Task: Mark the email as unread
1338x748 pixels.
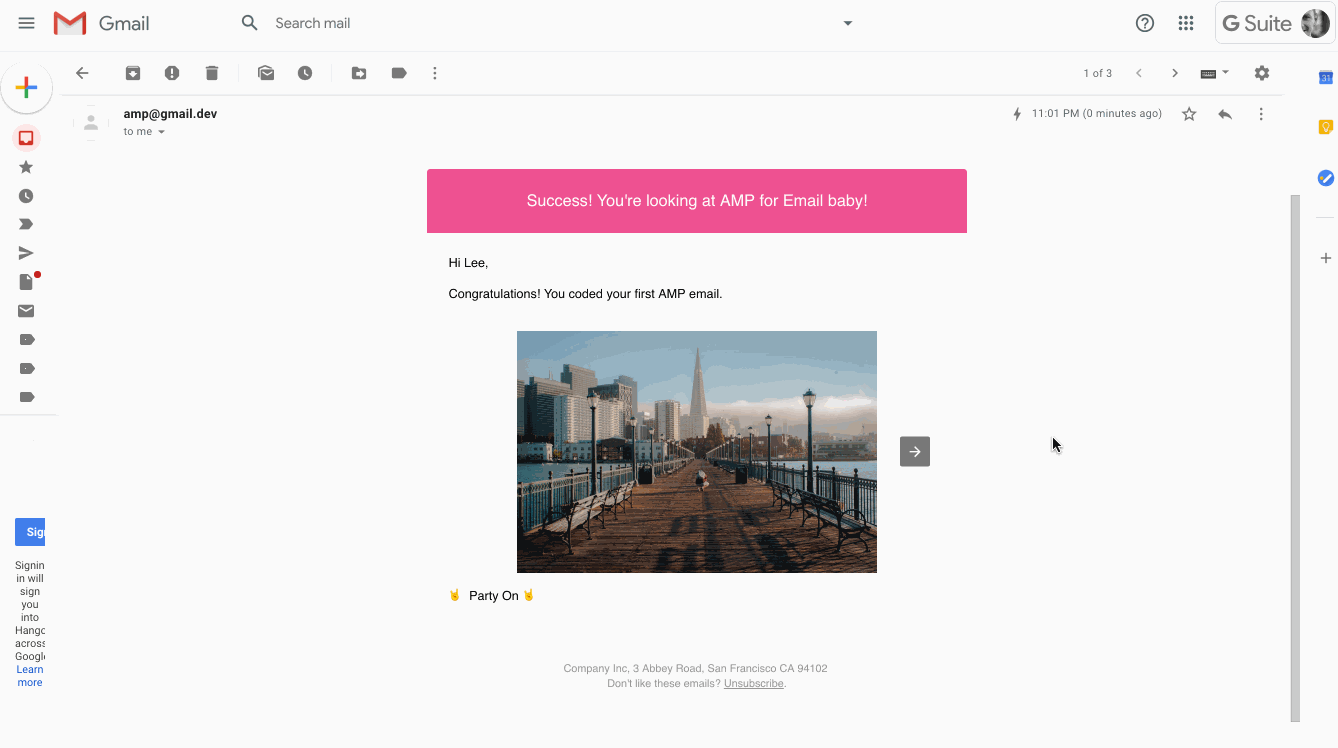Action: tap(266, 73)
